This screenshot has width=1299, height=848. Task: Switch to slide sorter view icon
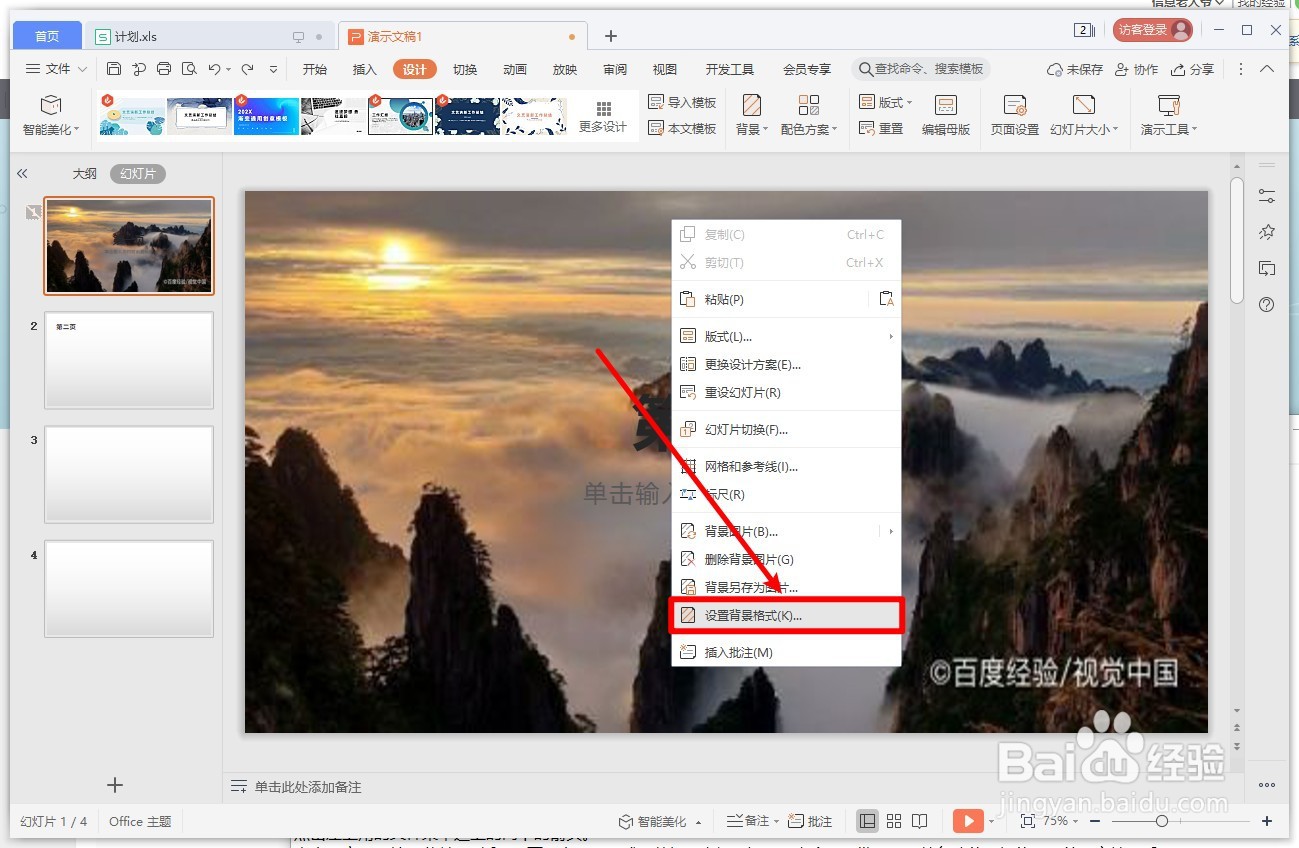tap(894, 821)
